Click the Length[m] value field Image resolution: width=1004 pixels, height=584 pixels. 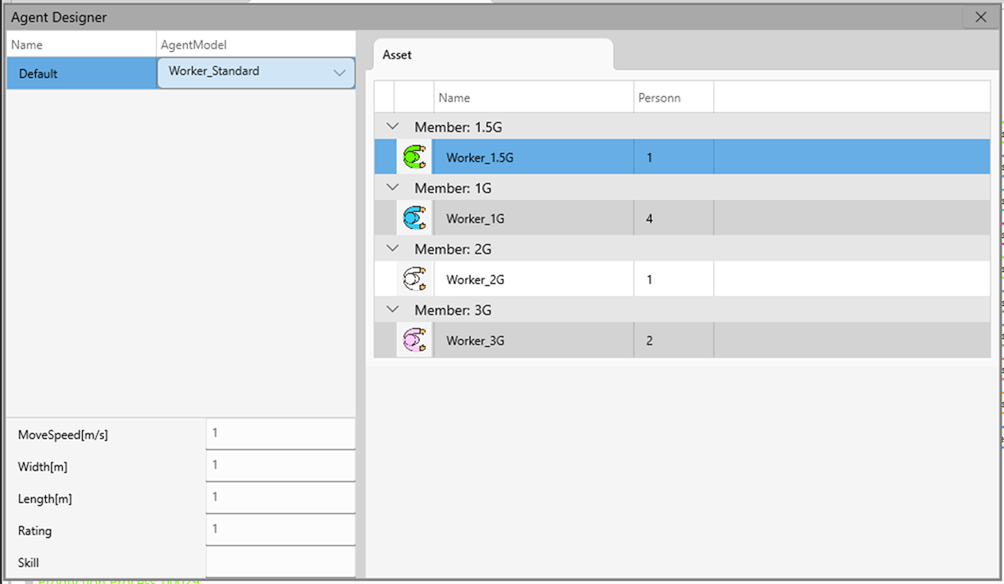[x=280, y=498]
